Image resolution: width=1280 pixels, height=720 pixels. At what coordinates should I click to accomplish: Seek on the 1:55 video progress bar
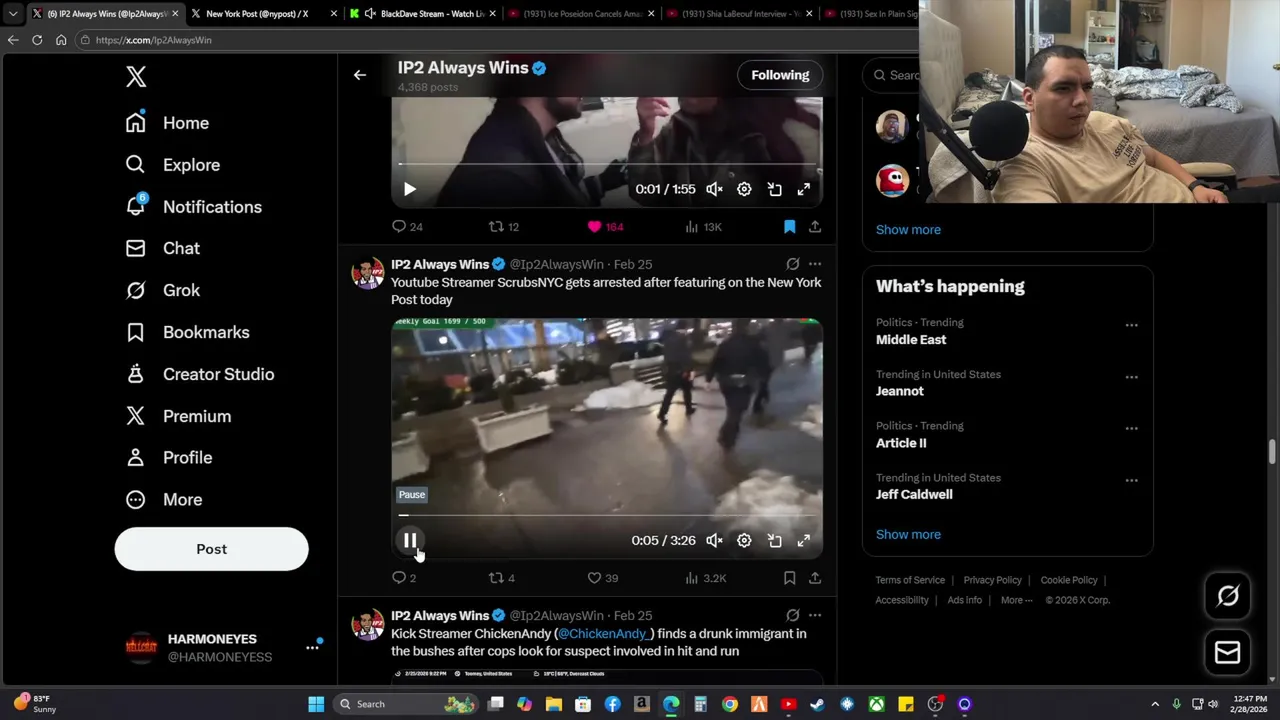tap(607, 164)
